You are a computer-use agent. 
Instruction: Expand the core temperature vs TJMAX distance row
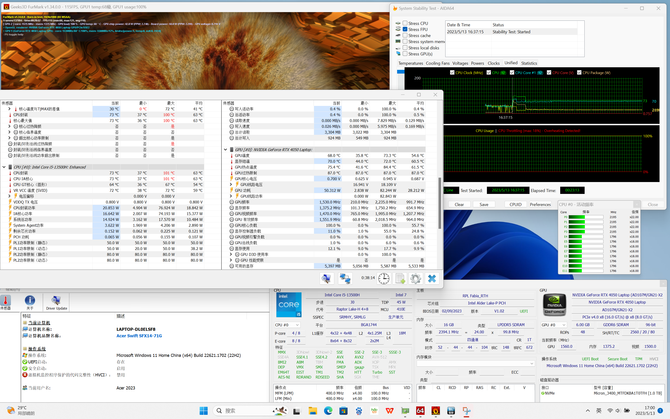pyautogui.click(x=9, y=109)
